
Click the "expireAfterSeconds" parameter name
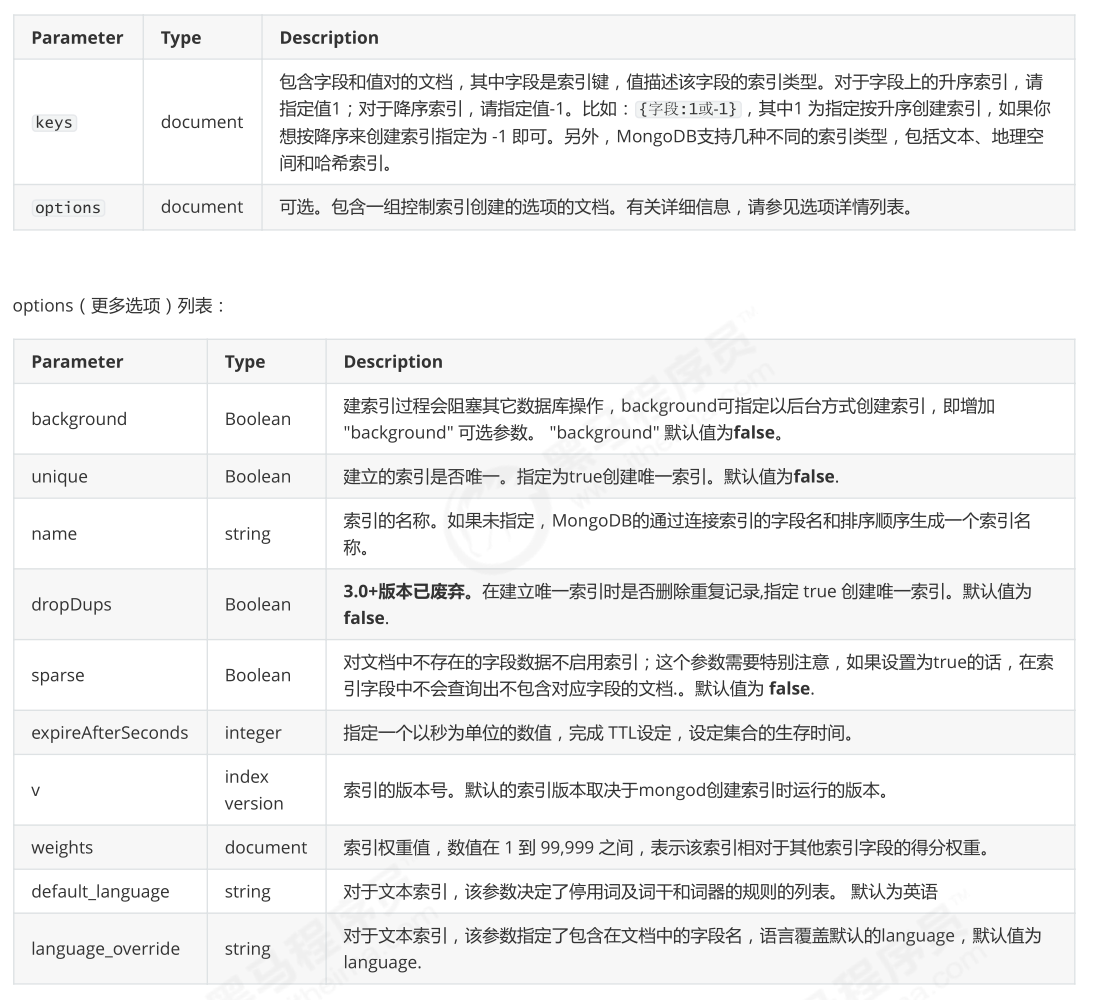tap(109, 733)
